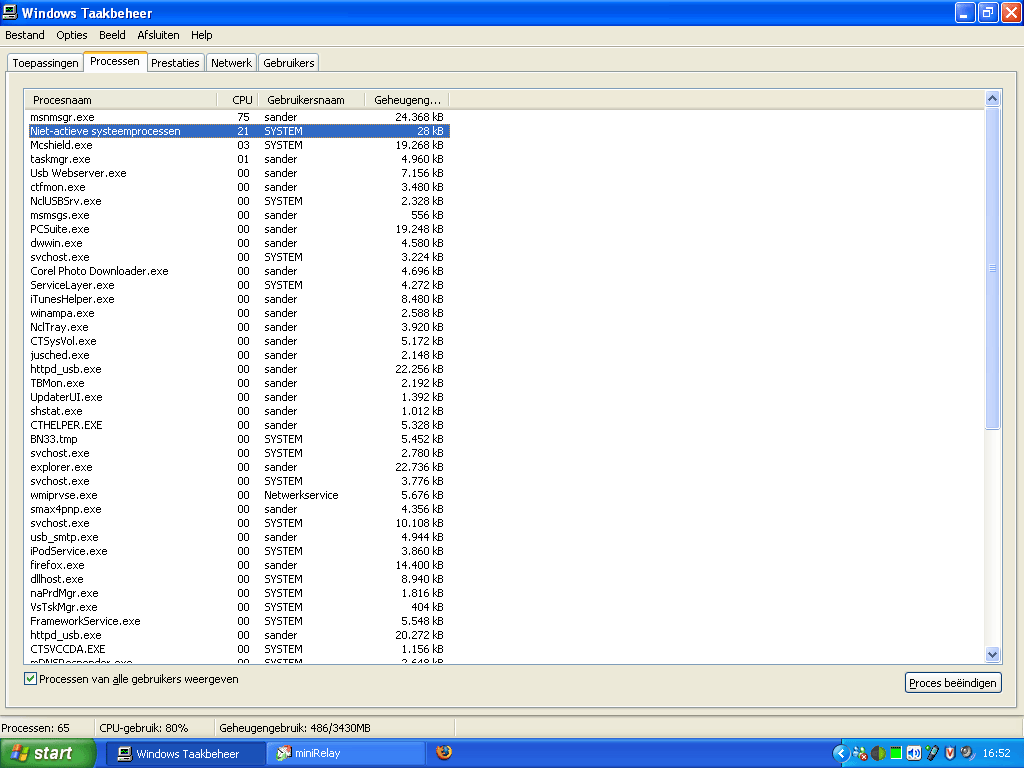Click the scrollbar up arrow

click(992, 99)
